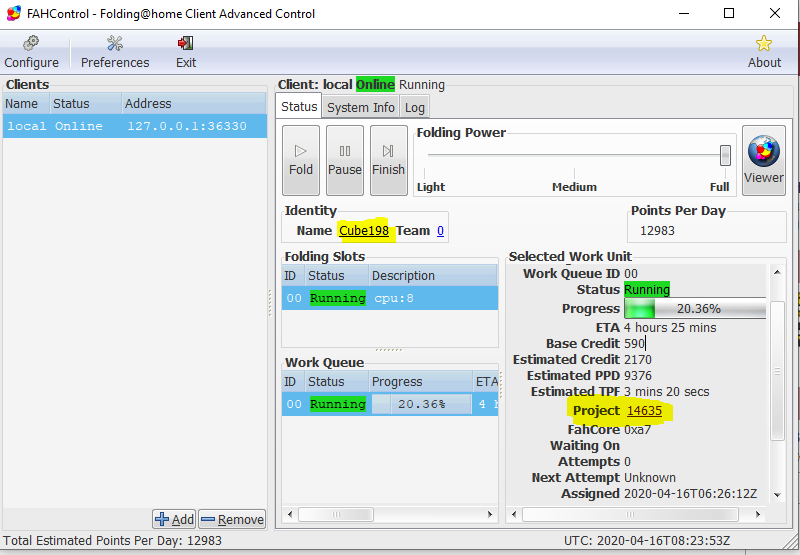The image size is (800, 555).
Task: Click Total Estimated Points Per Day status text
Action: [x=112, y=541]
